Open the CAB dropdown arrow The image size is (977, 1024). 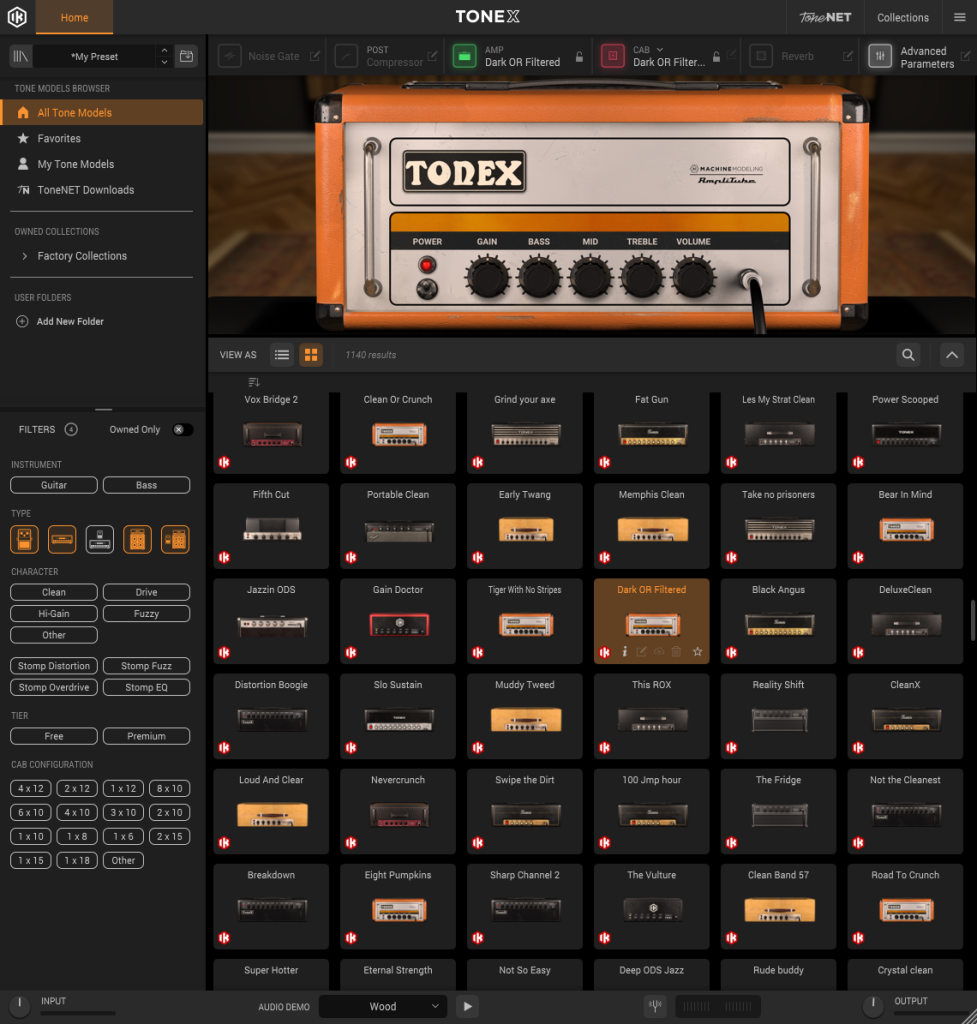tap(660, 50)
